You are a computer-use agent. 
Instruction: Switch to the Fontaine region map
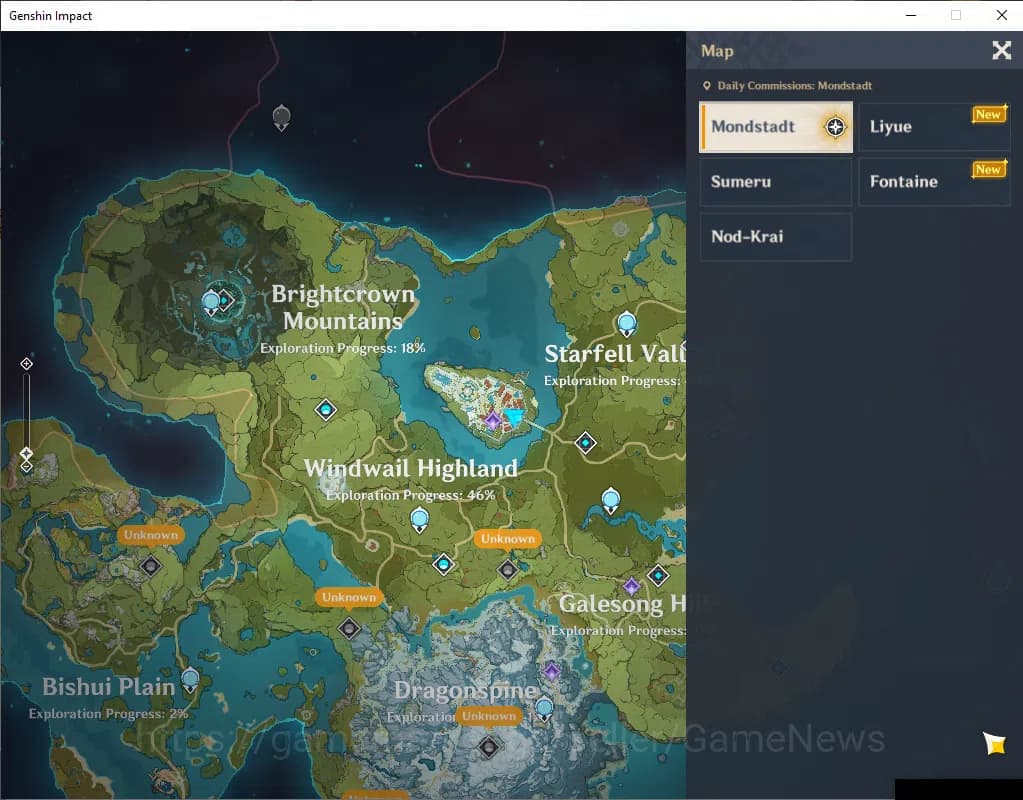click(x=934, y=181)
